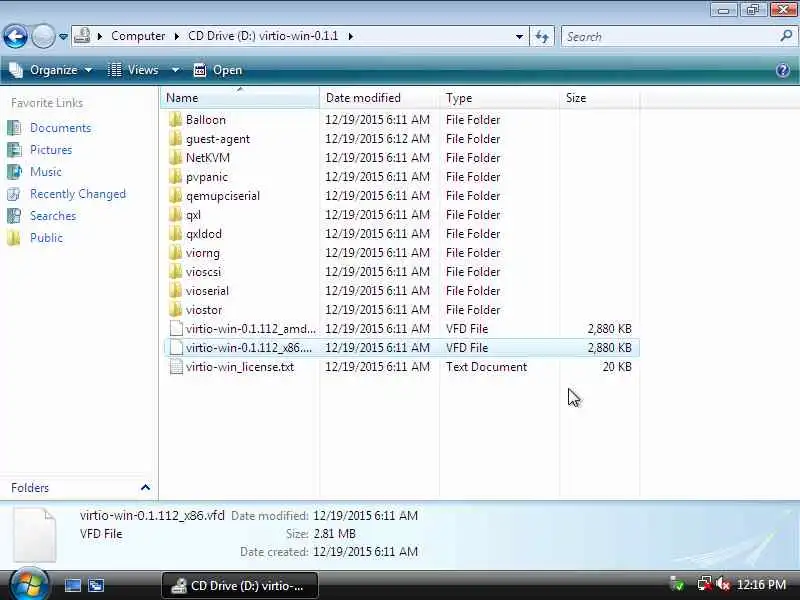Select the viostor folder icon
Image resolution: width=800 pixels, height=600 pixels.
click(176, 310)
